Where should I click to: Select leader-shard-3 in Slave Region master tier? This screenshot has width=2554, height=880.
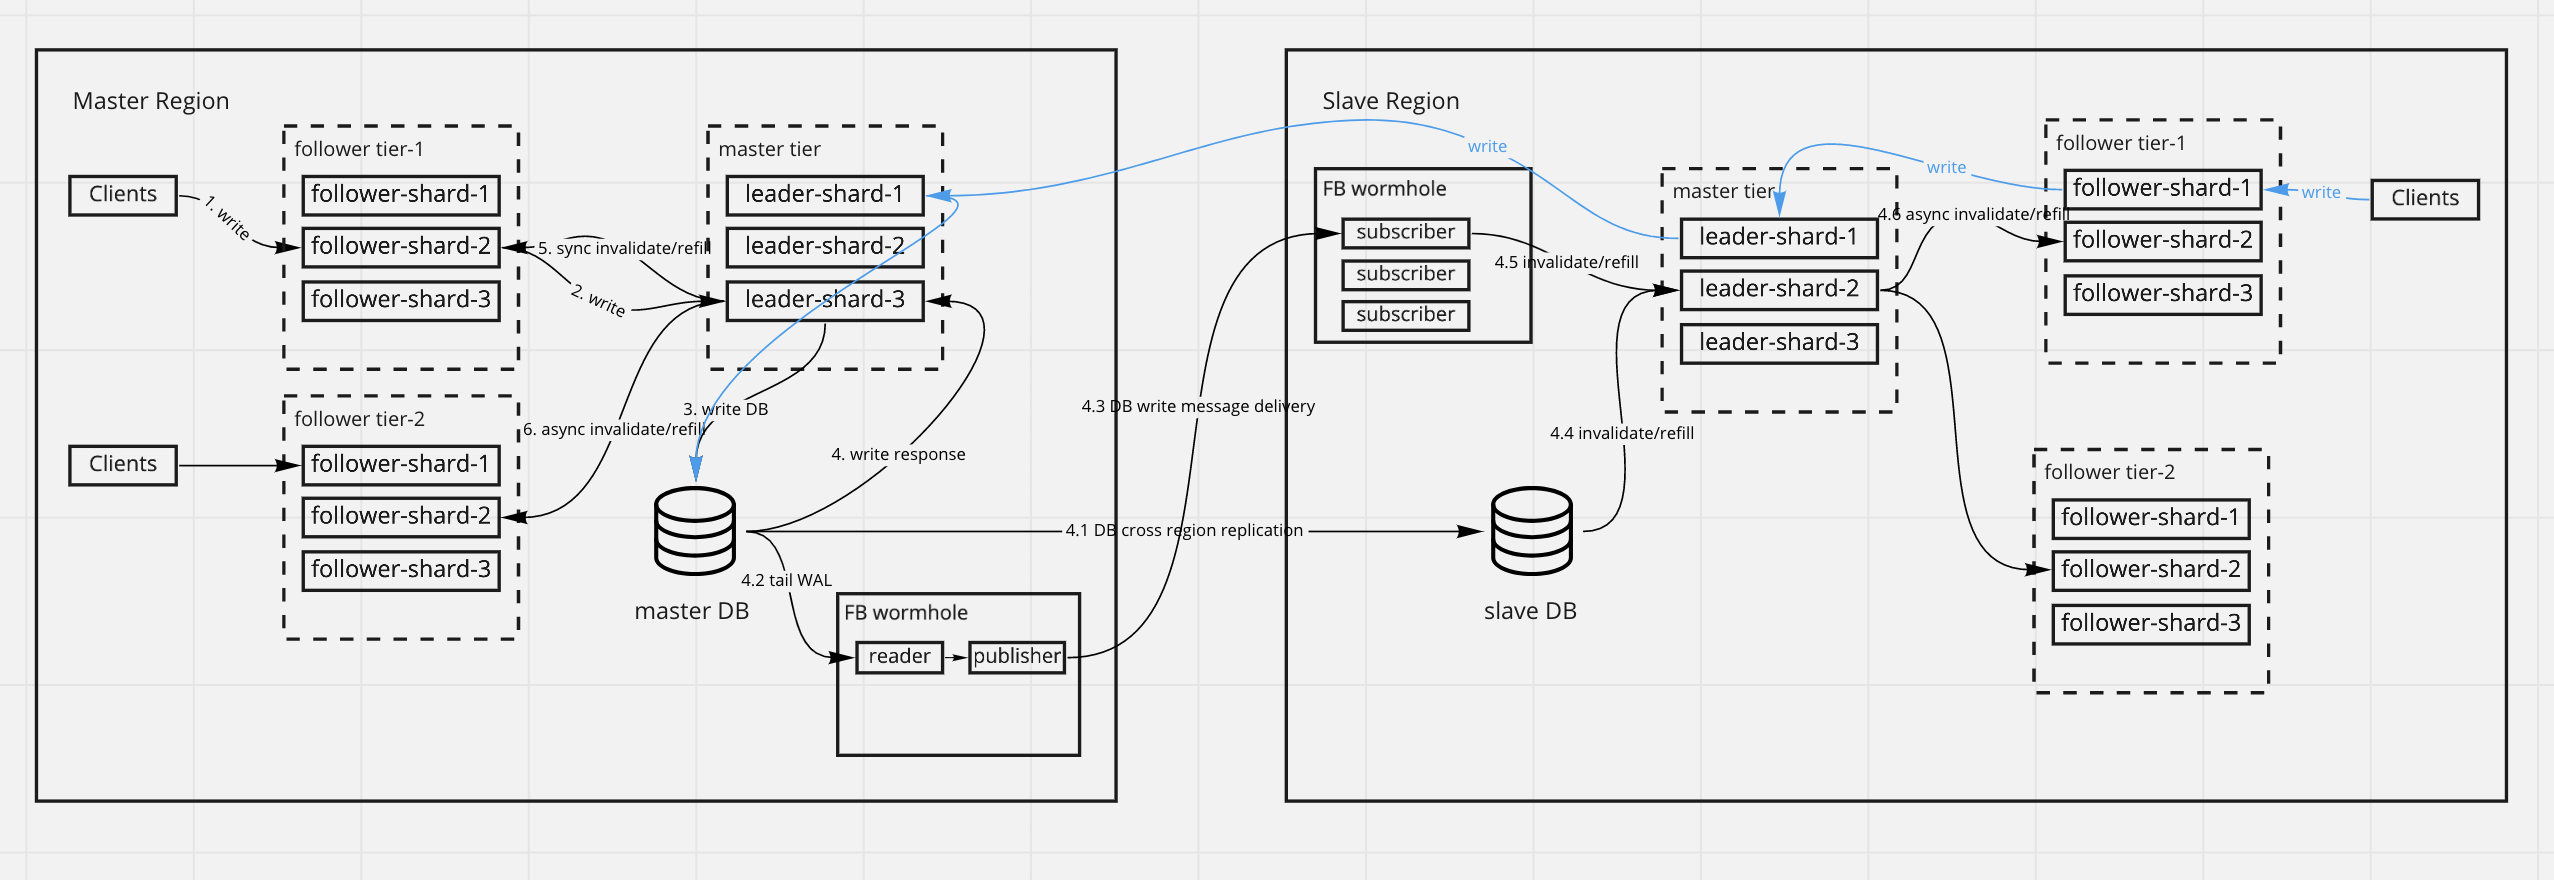pyautogui.click(x=1778, y=343)
